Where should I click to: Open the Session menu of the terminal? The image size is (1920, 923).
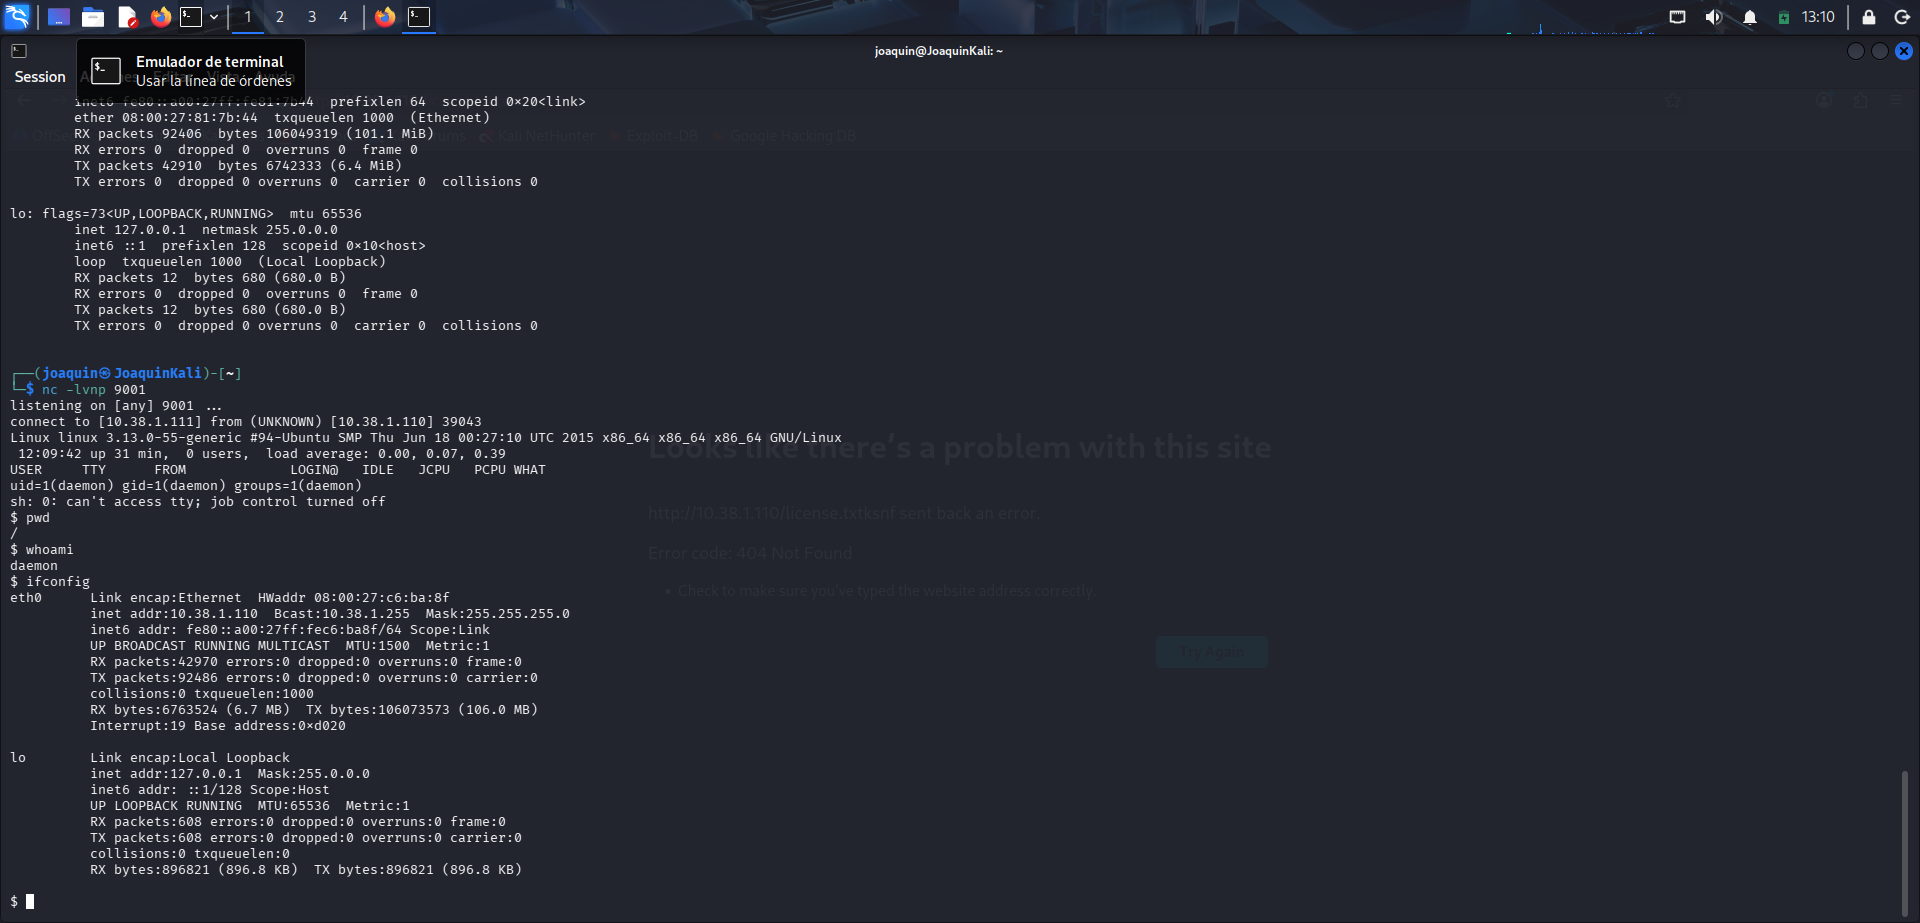[39, 76]
